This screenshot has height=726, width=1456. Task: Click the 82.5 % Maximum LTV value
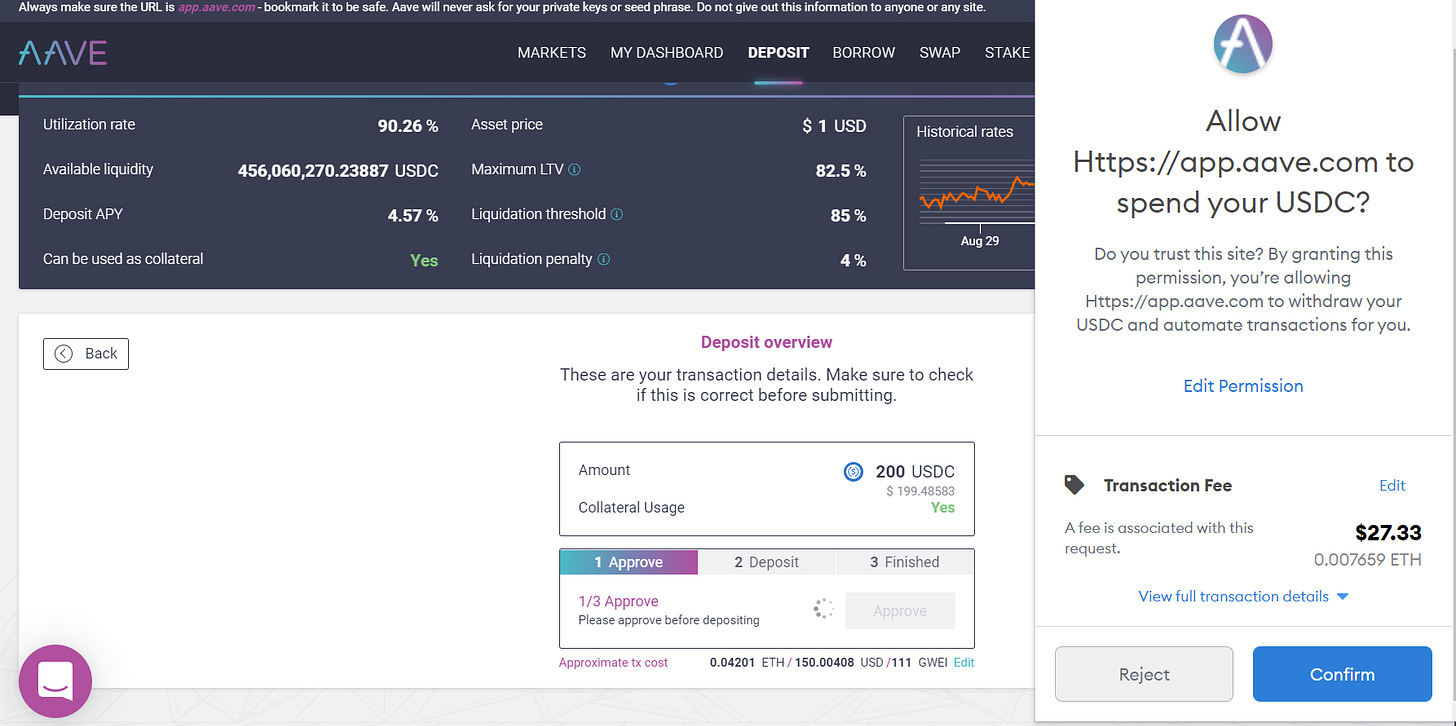pos(841,171)
